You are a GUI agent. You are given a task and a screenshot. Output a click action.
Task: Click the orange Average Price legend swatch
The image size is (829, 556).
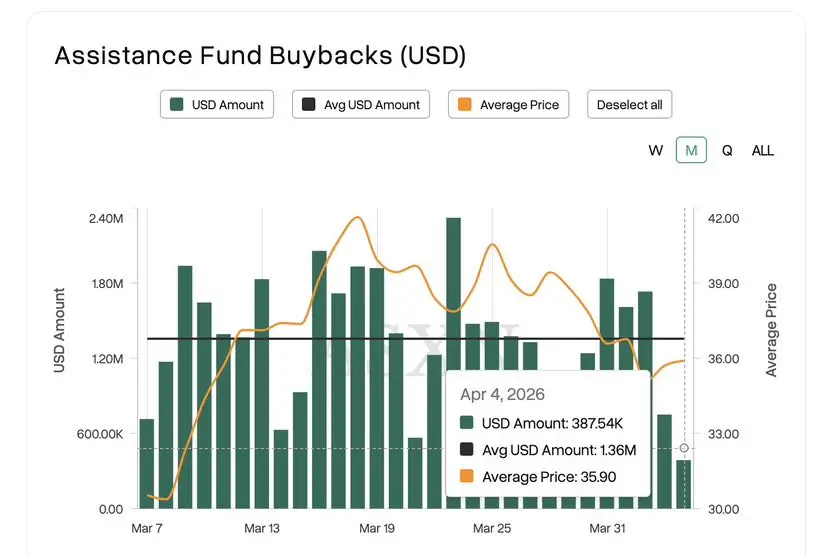click(x=465, y=105)
